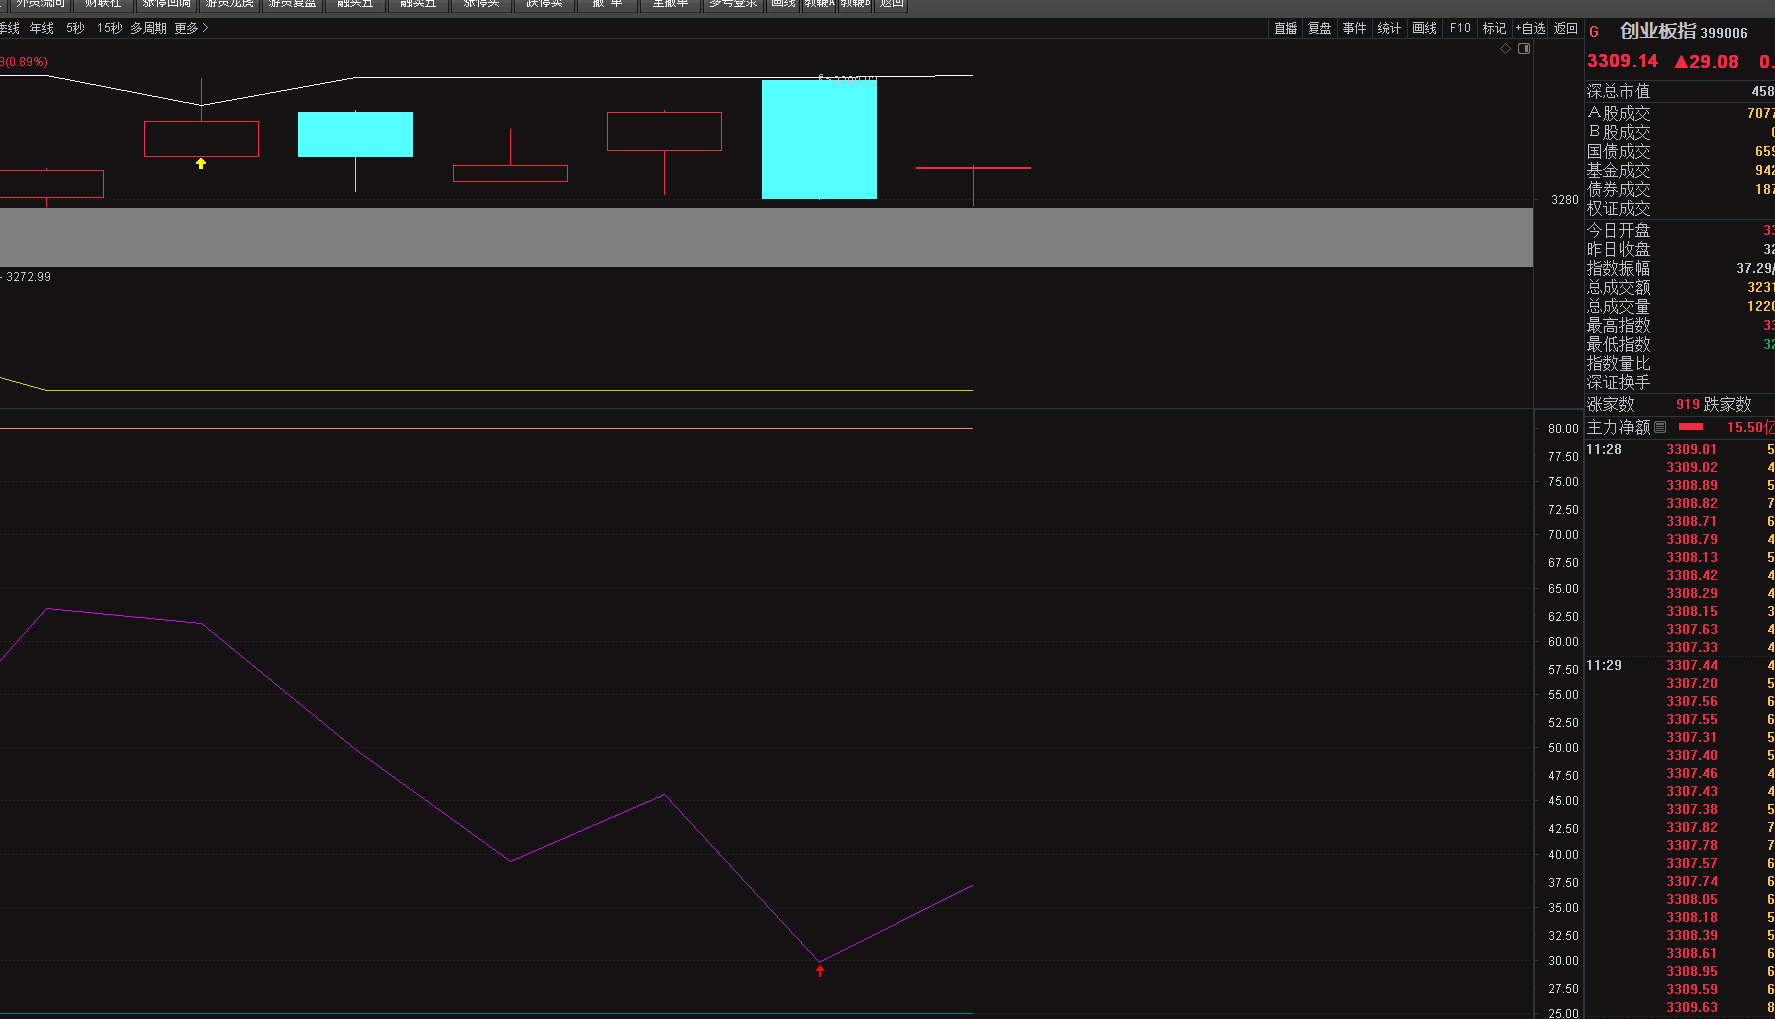The height and width of the screenshot is (1019, 1775).
Task: Select the tick row priced 3309.63
Action: coord(1680,1007)
